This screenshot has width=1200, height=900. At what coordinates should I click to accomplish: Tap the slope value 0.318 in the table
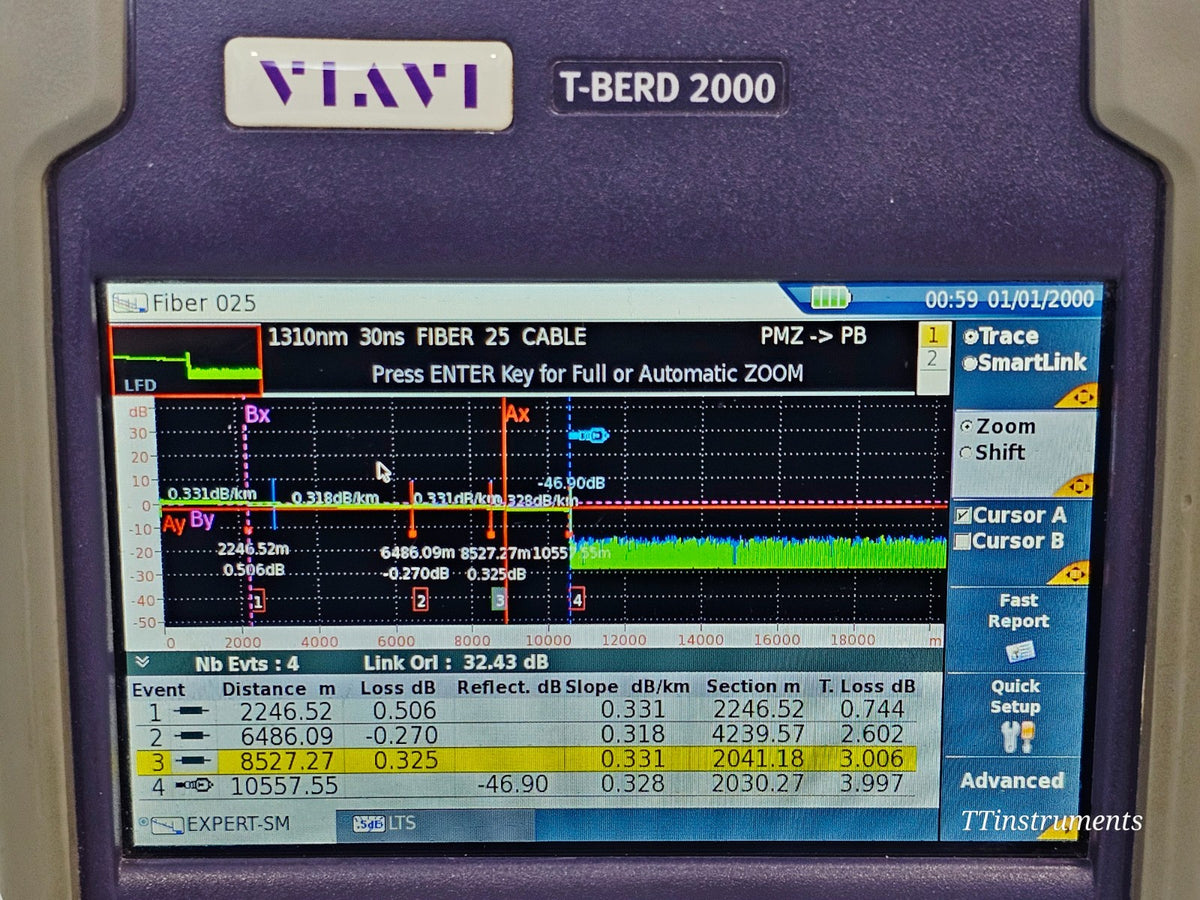click(x=633, y=735)
